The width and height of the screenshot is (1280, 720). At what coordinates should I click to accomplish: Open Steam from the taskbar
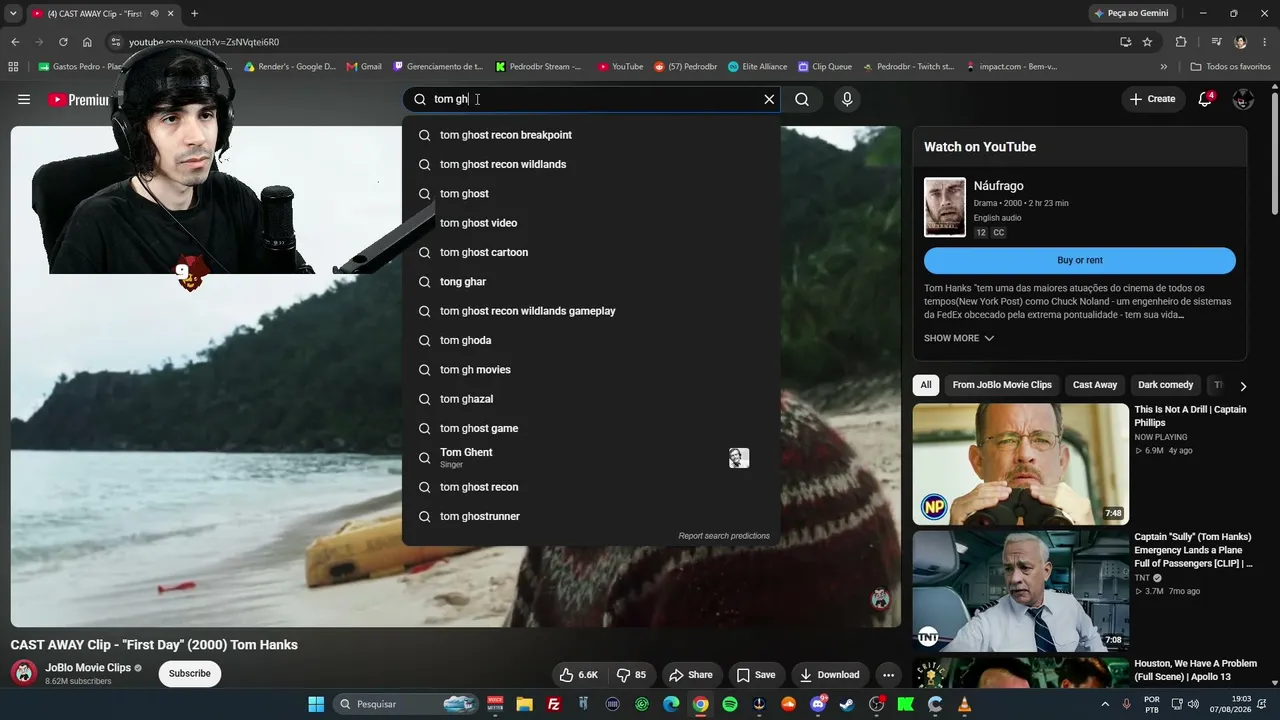[x=847, y=704]
